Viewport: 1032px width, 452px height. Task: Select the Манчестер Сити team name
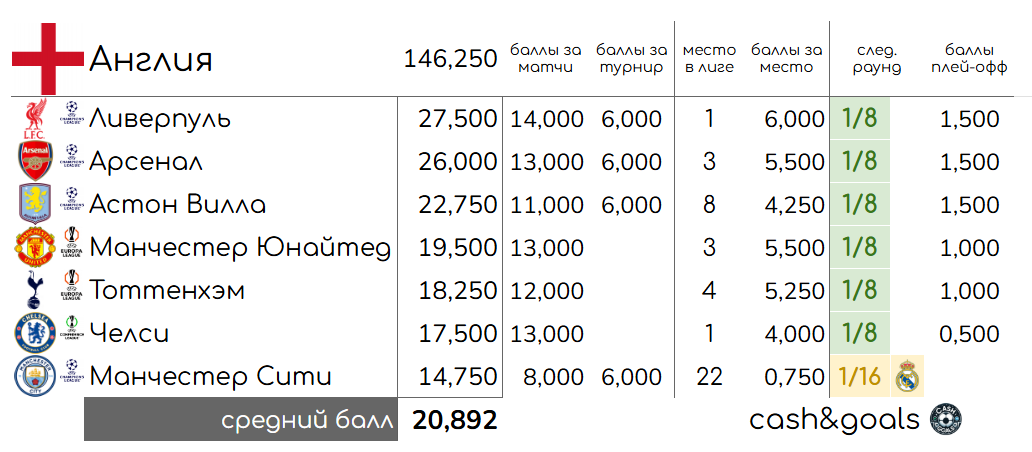(x=211, y=377)
